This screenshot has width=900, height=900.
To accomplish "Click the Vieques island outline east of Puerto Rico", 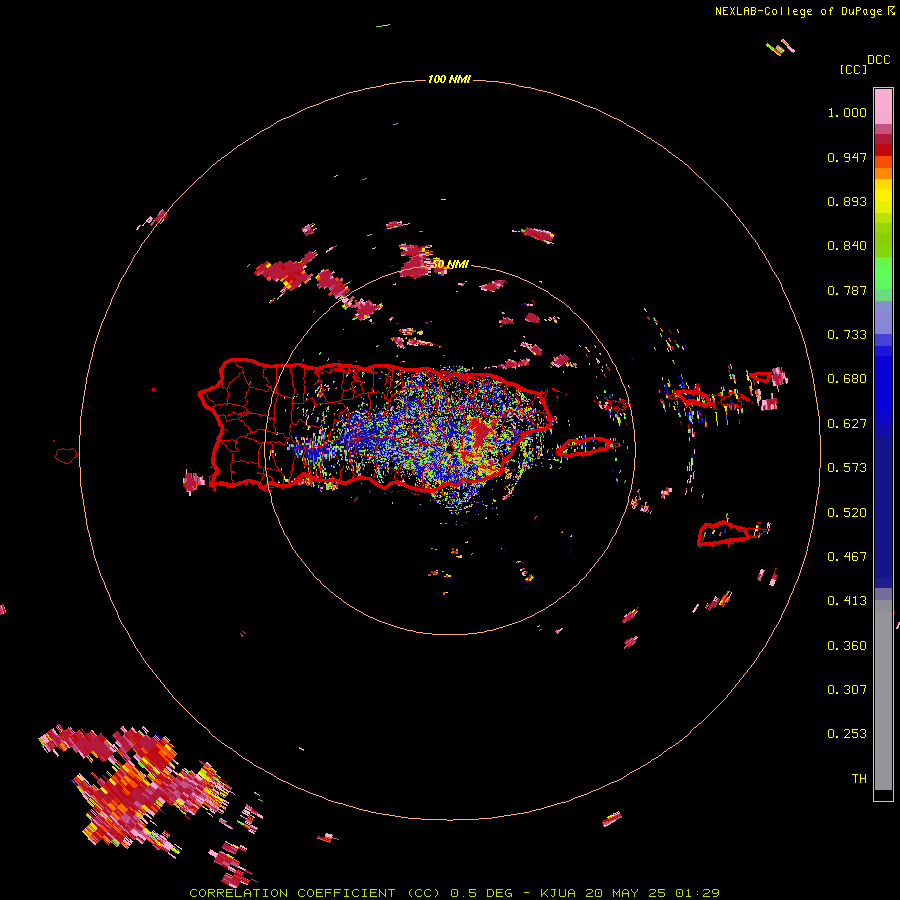I will tap(583, 446).
